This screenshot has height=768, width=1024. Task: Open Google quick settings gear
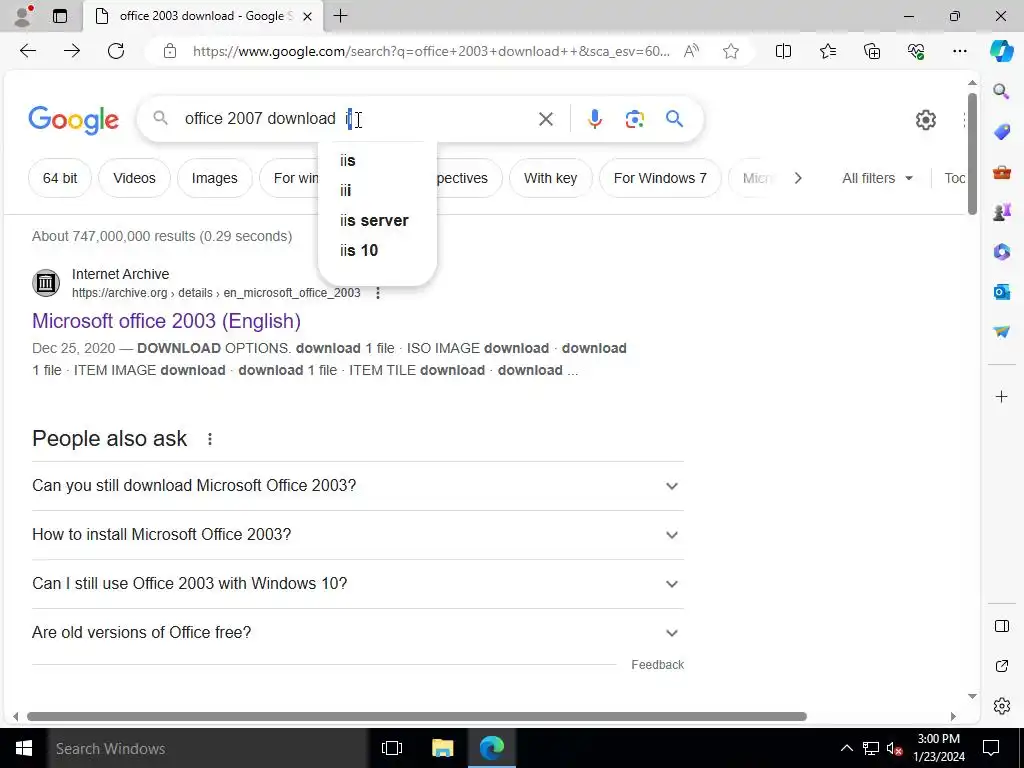click(925, 120)
